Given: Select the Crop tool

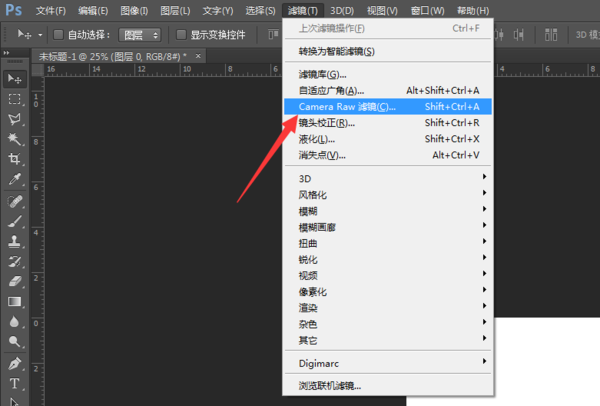Looking at the screenshot, I should pyautogui.click(x=15, y=159).
